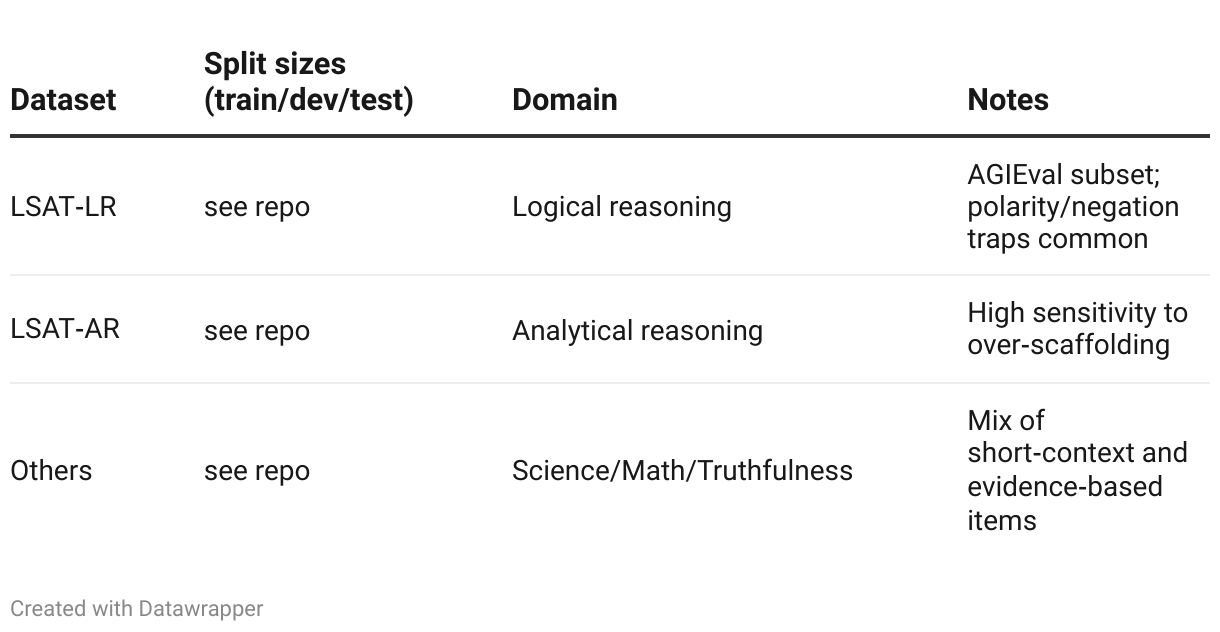1220x632 pixels.
Task: Click the '(train/dev/test)' header text
Action: [308, 100]
